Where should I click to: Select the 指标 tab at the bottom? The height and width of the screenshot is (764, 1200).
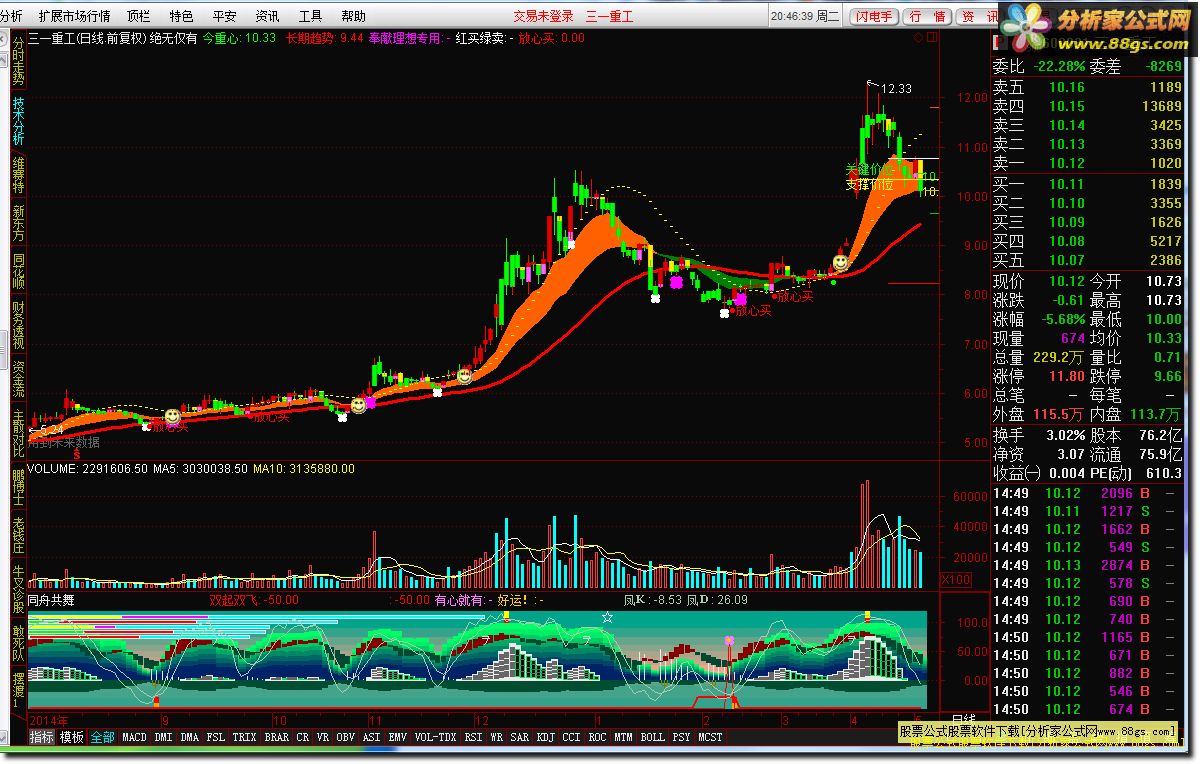tap(41, 737)
